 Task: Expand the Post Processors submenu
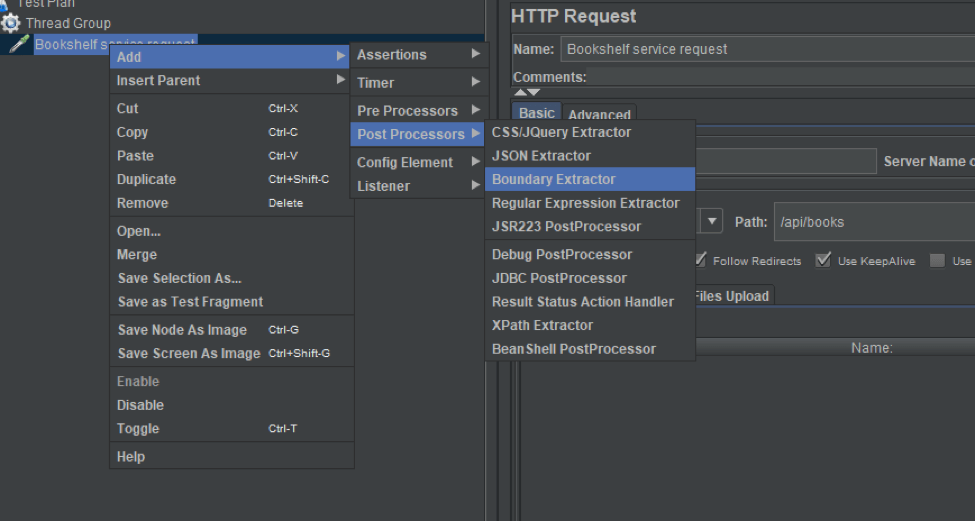pyautogui.click(x=418, y=134)
